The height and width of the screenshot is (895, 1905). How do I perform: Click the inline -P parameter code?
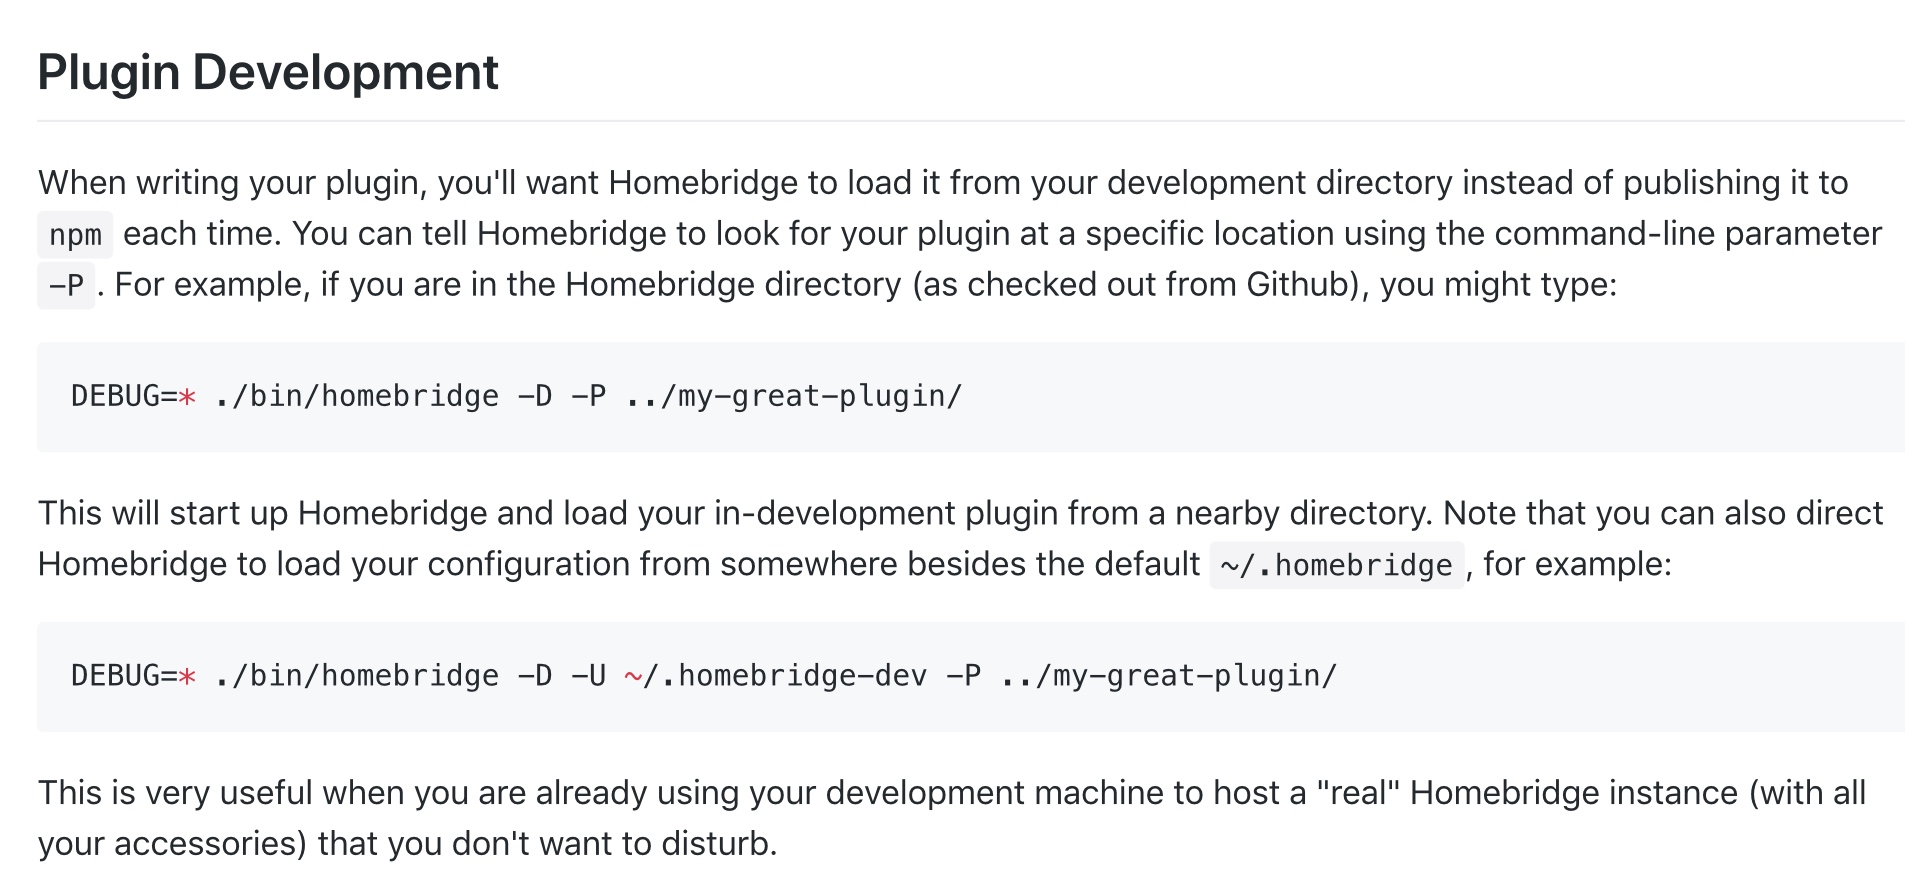[66, 286]
